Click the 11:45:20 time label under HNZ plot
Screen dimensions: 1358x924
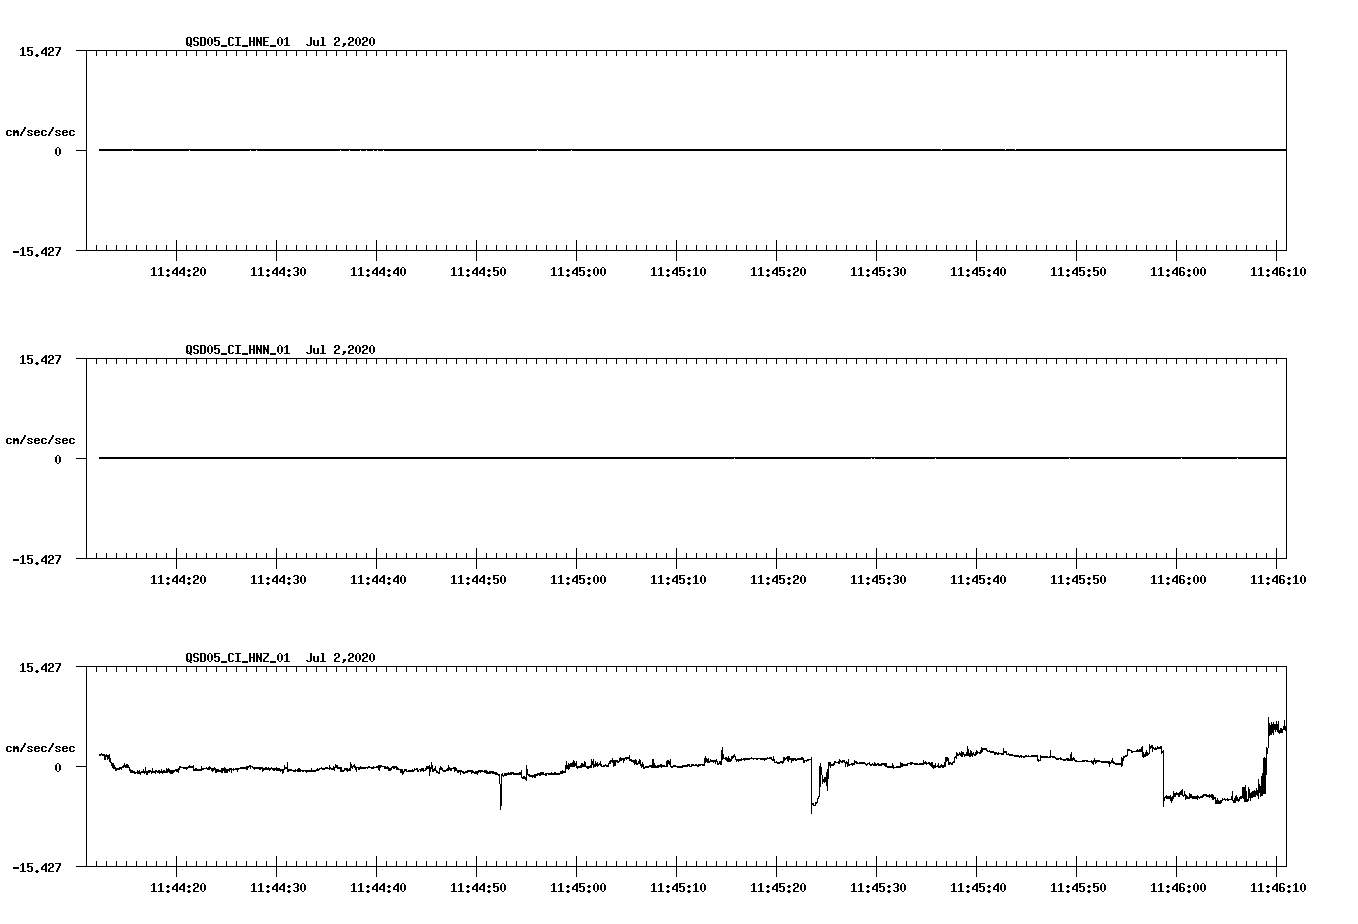[778, 887]
